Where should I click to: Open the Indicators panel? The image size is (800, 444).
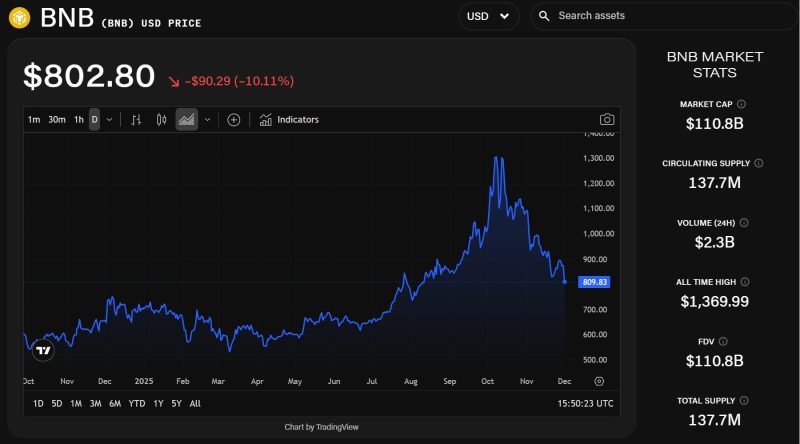point(289,120)
